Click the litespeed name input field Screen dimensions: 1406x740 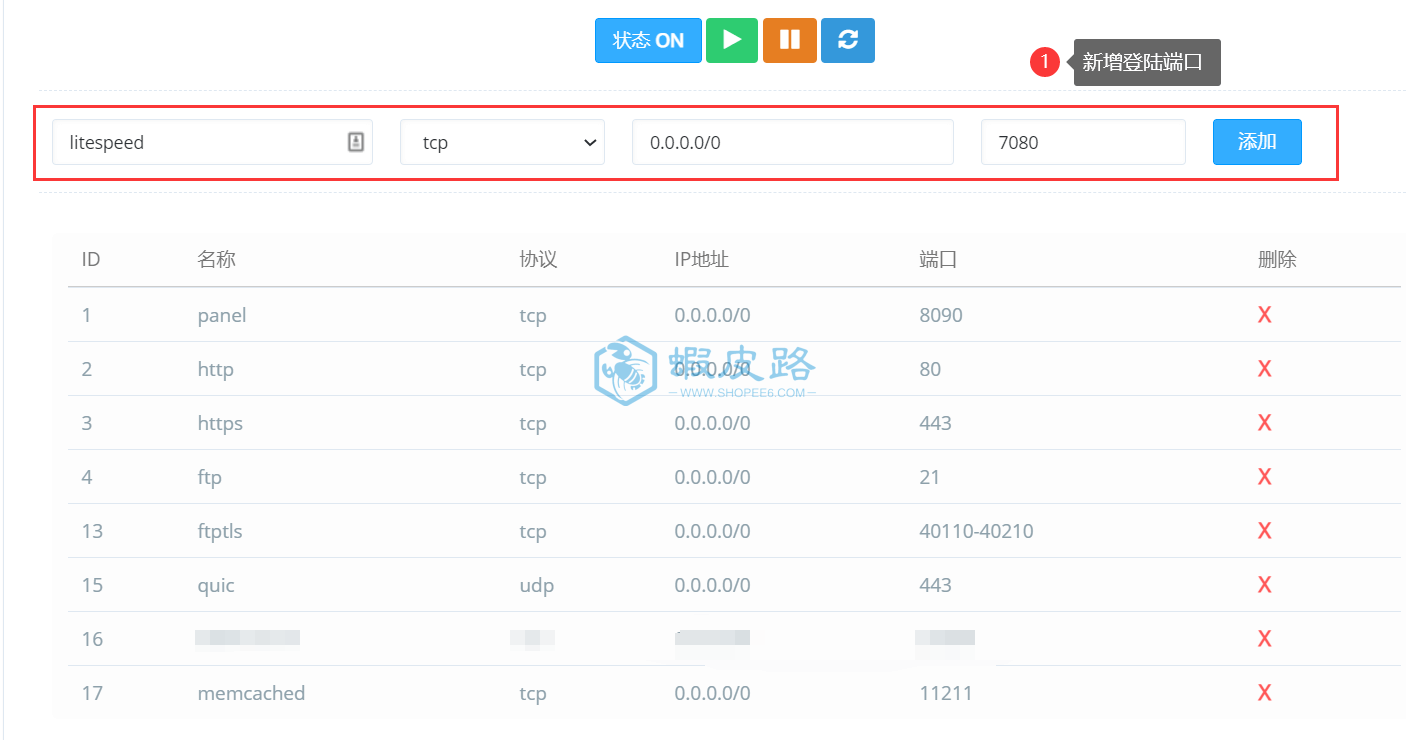point(212,142)
